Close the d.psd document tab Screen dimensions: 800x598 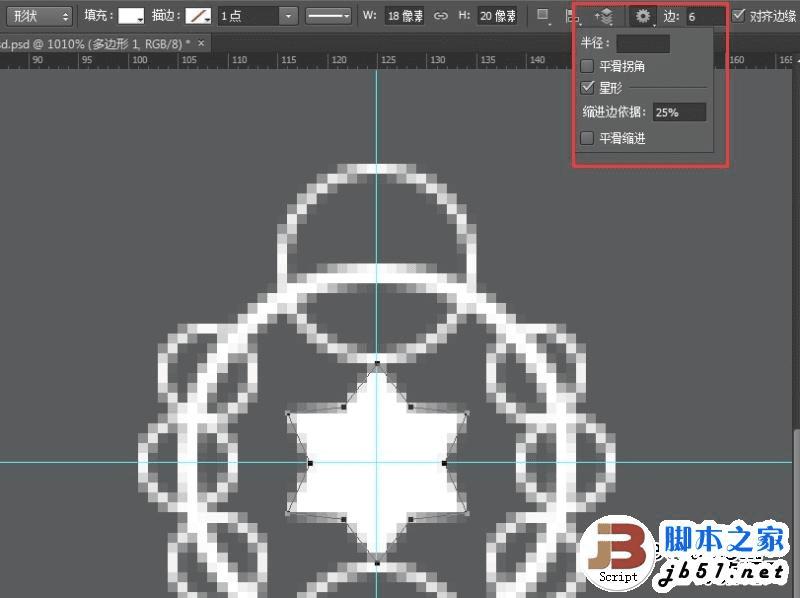pyautogui.click(x=201, y=43)
